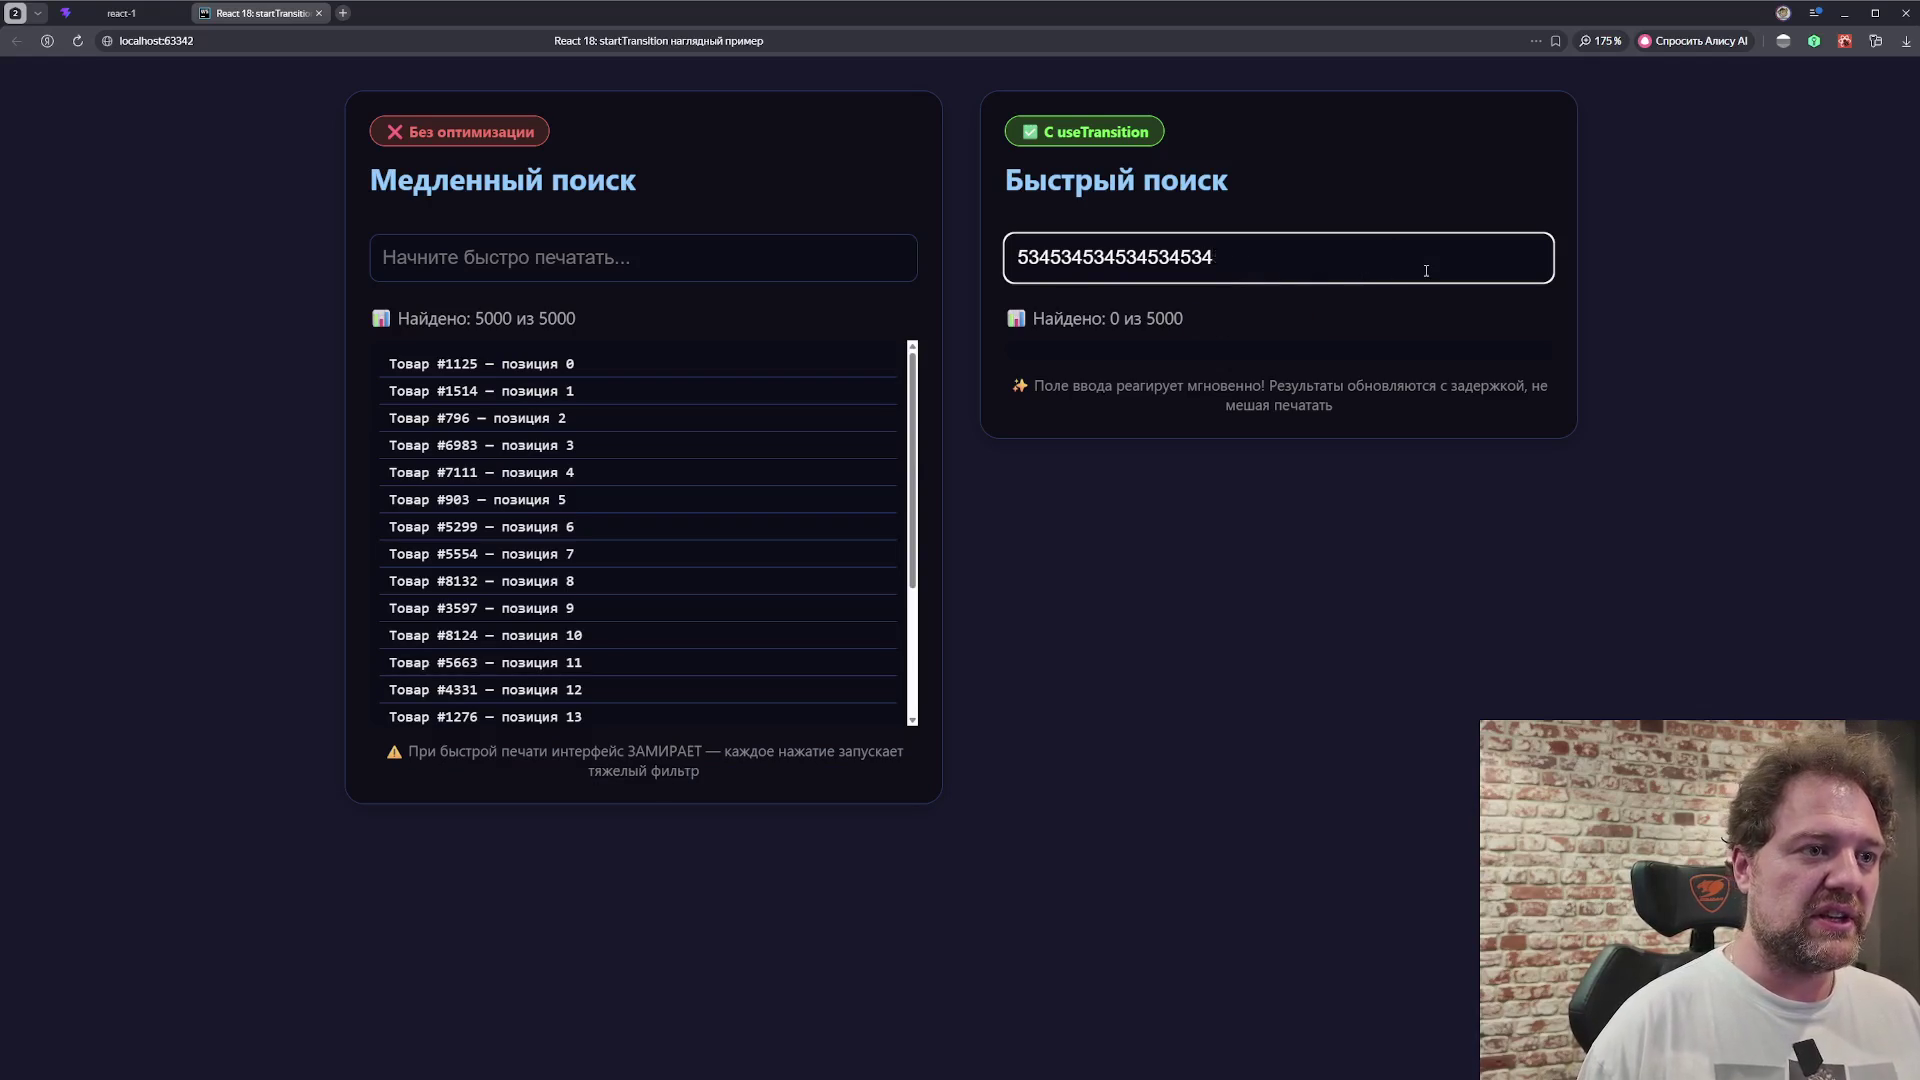
Task: Select list row Товар #1125 позиция 0
Action: pyautogui.click(x=638, y=364)
